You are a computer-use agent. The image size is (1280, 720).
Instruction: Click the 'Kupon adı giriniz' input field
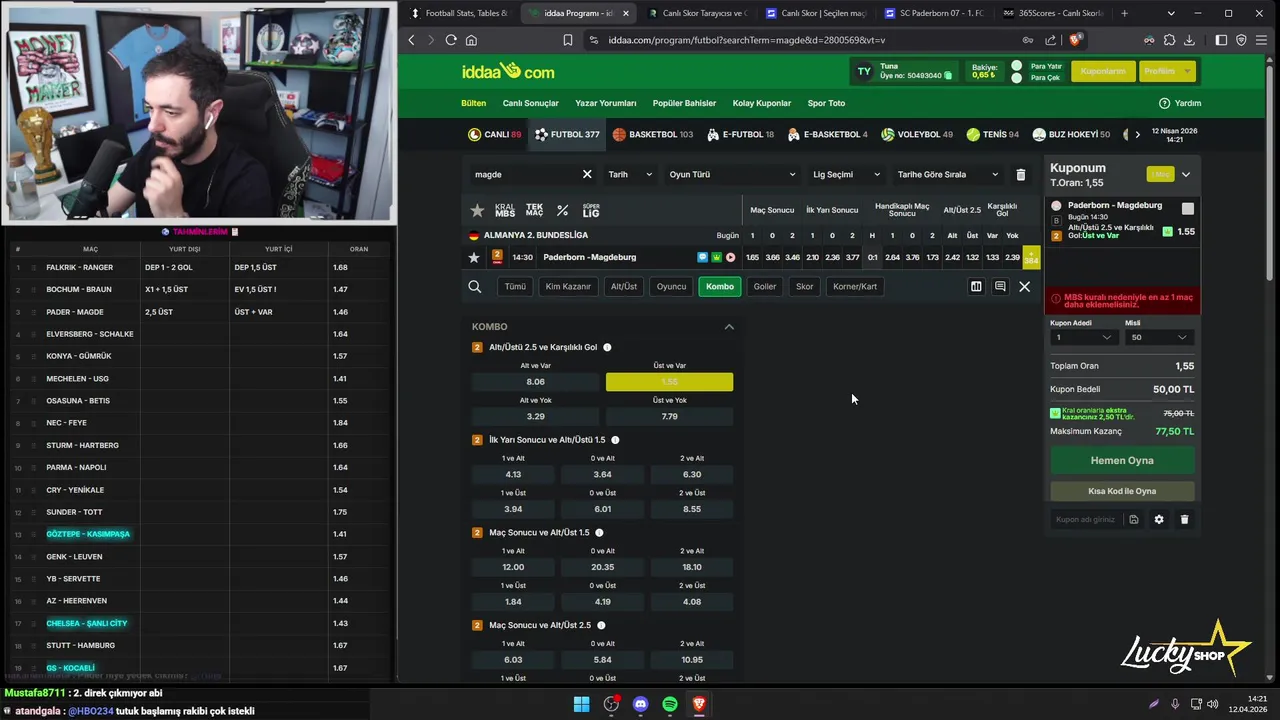tap(1087, 520)
